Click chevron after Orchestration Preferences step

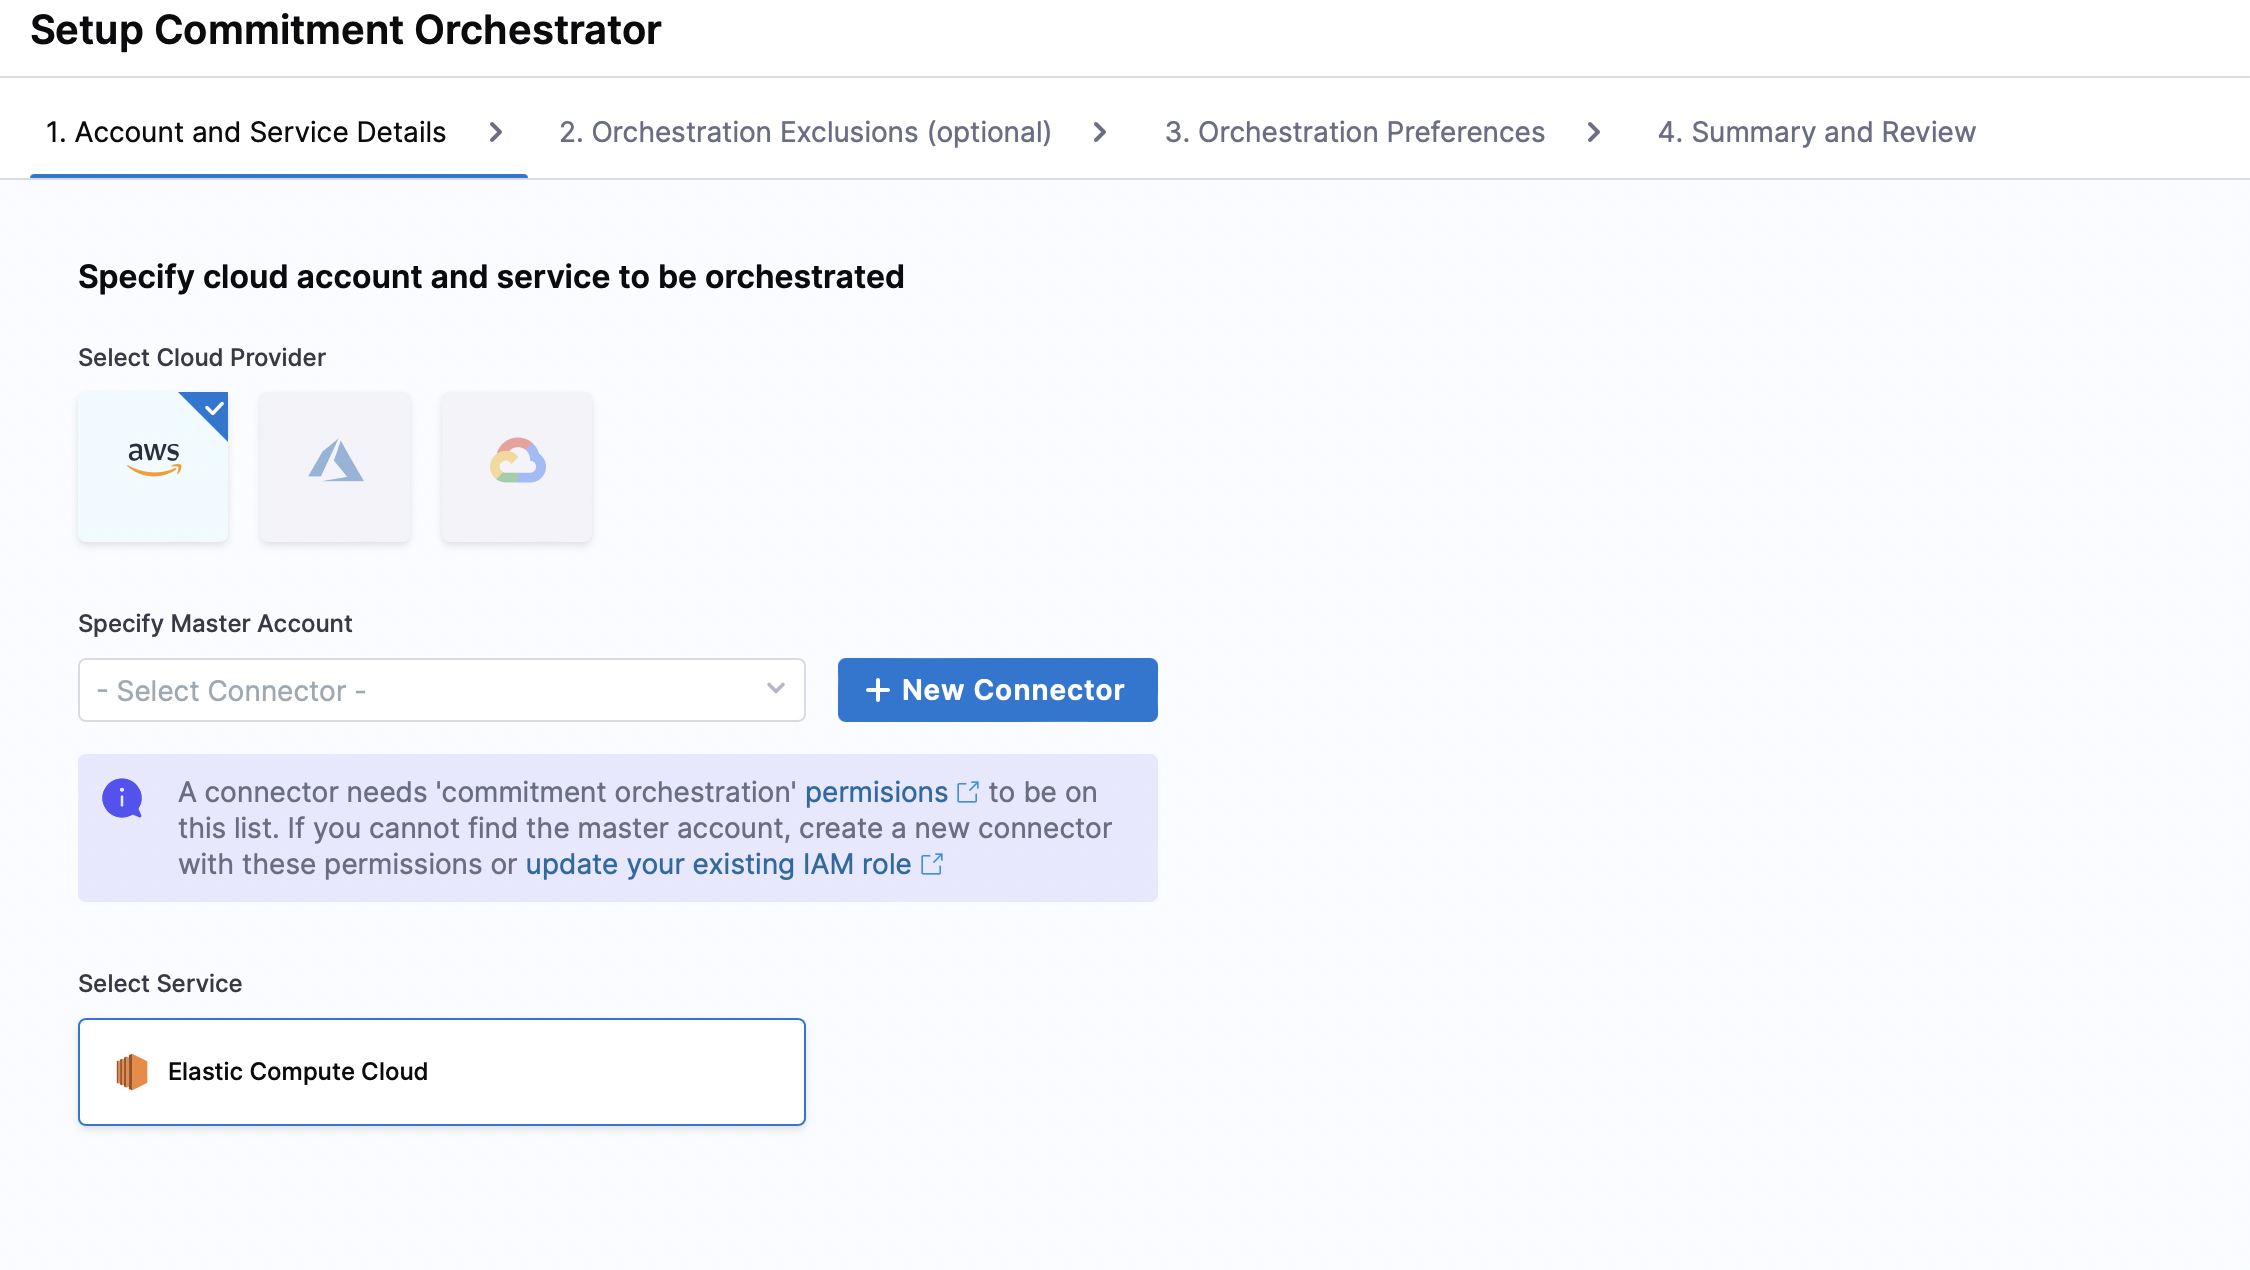pyautogui.click(x=1594, y=132)
